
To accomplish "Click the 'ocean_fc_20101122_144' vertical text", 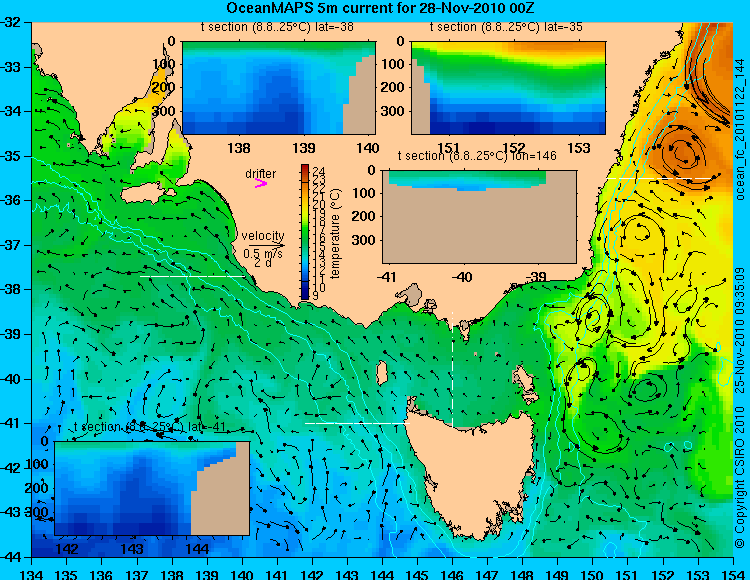I will (739, 129).
